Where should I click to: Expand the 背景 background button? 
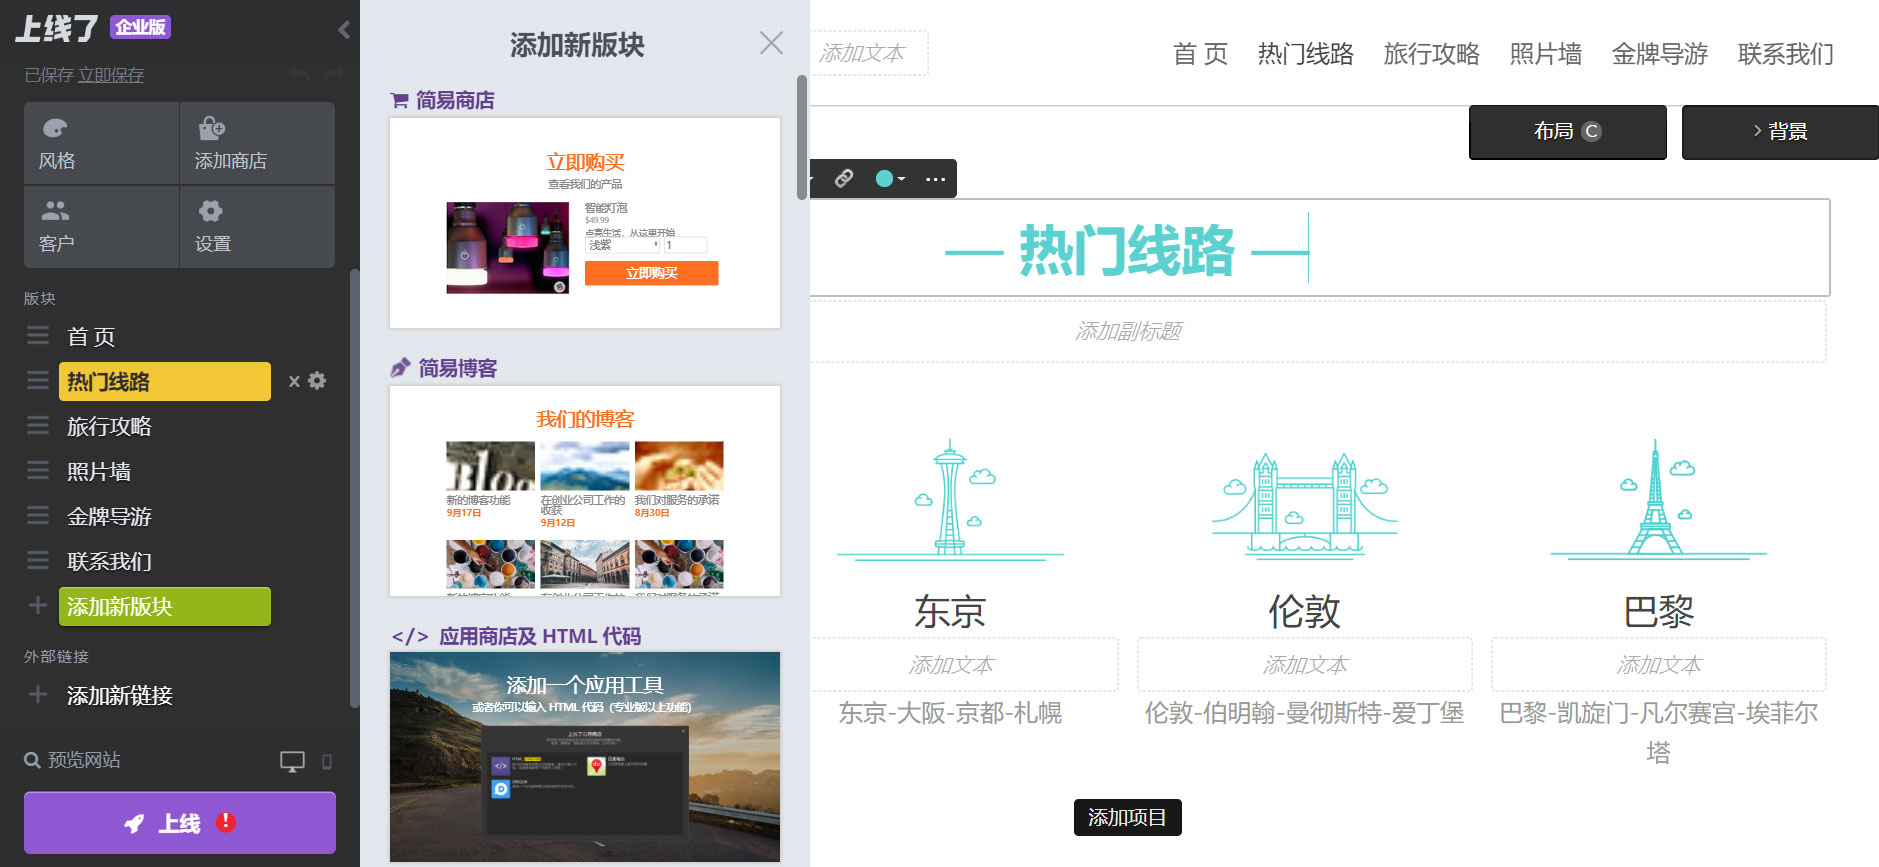[1780, 132]
